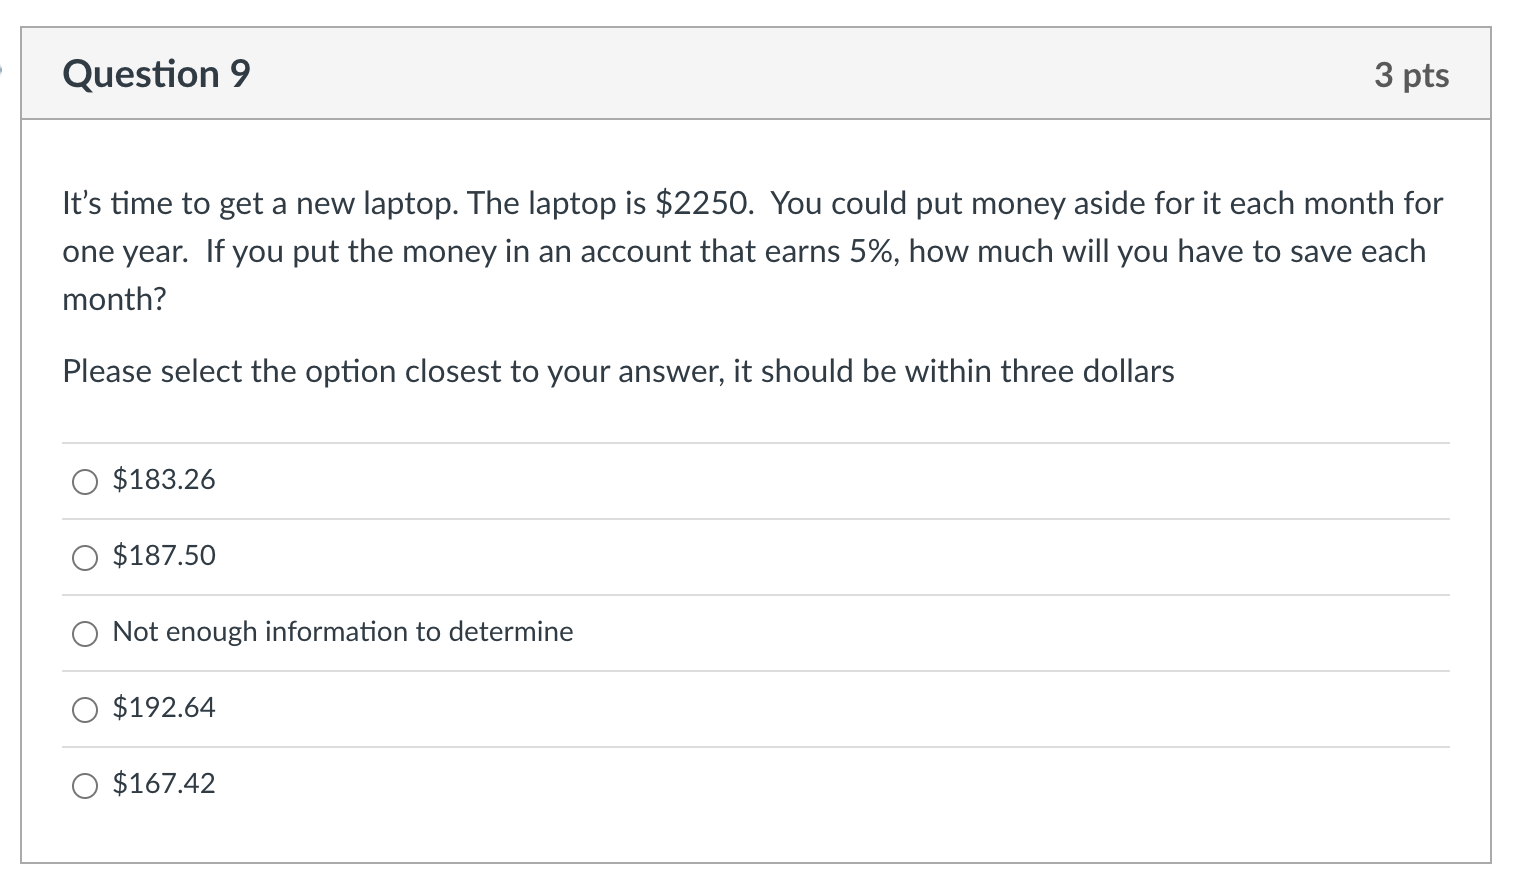Click the question prompt paragraph
This screenshot has width=1534, height=894.
point(750,250)
